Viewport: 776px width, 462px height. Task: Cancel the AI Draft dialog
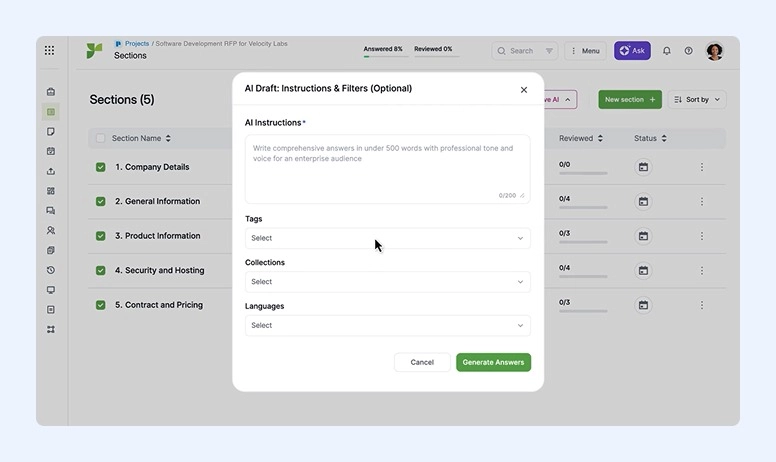pos(422,362)
